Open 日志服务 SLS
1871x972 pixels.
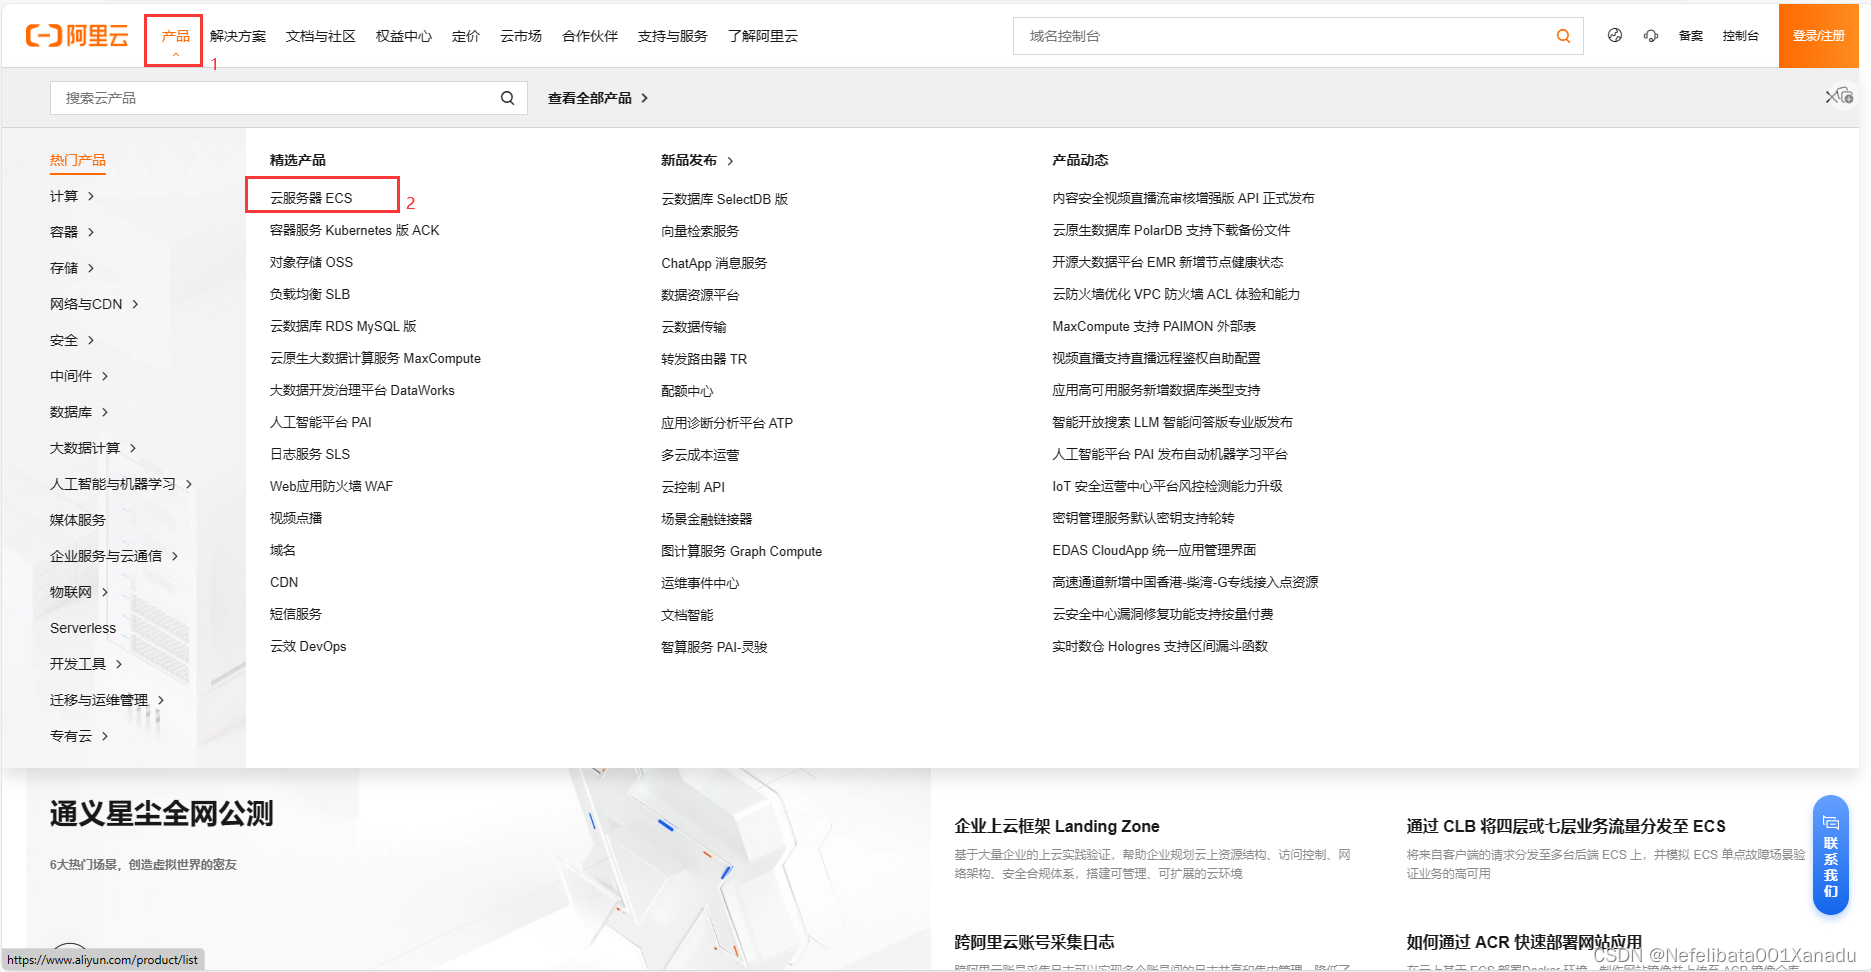point(310,454)
